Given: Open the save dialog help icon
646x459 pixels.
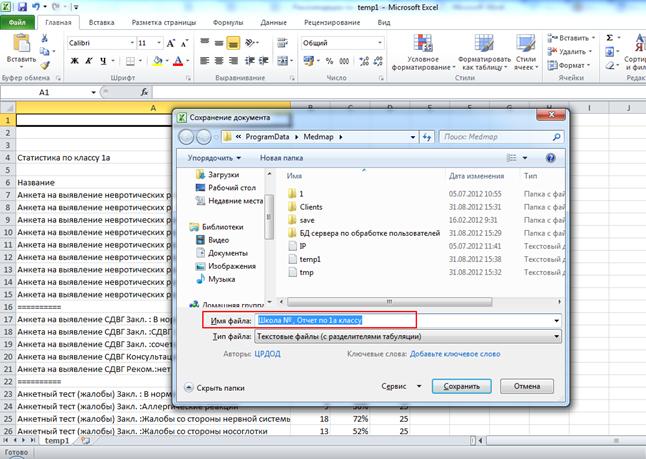Looking at the screenshot, I should 551,158.
